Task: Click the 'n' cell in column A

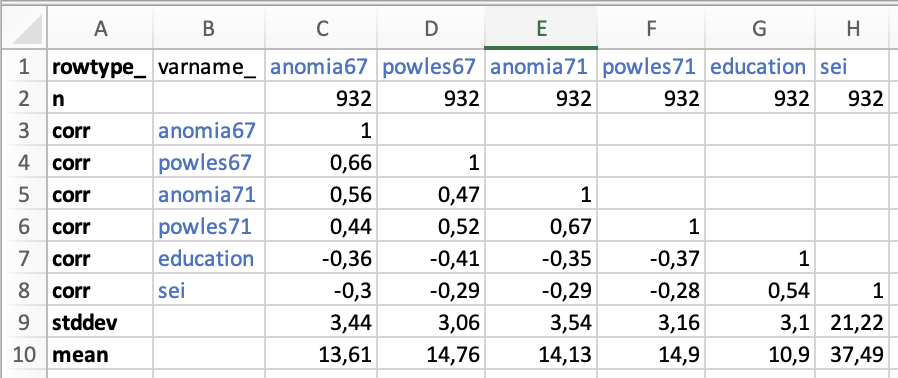Action: (100, 99)
